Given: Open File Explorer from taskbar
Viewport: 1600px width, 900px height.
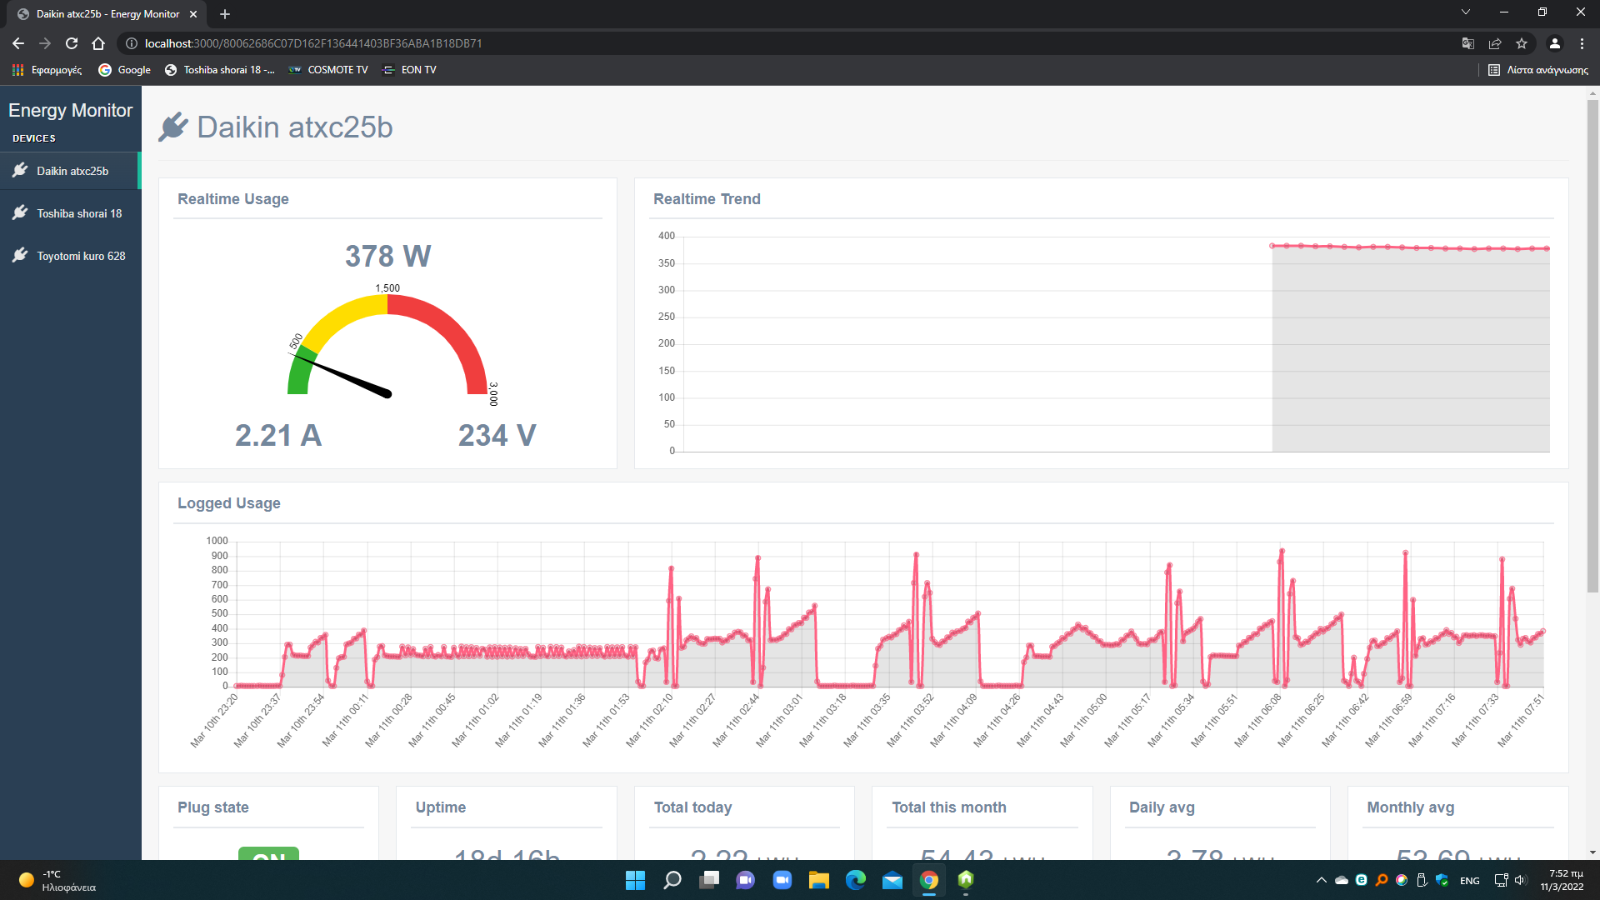Looking at the screenshot, I should (x=819, y=880).
